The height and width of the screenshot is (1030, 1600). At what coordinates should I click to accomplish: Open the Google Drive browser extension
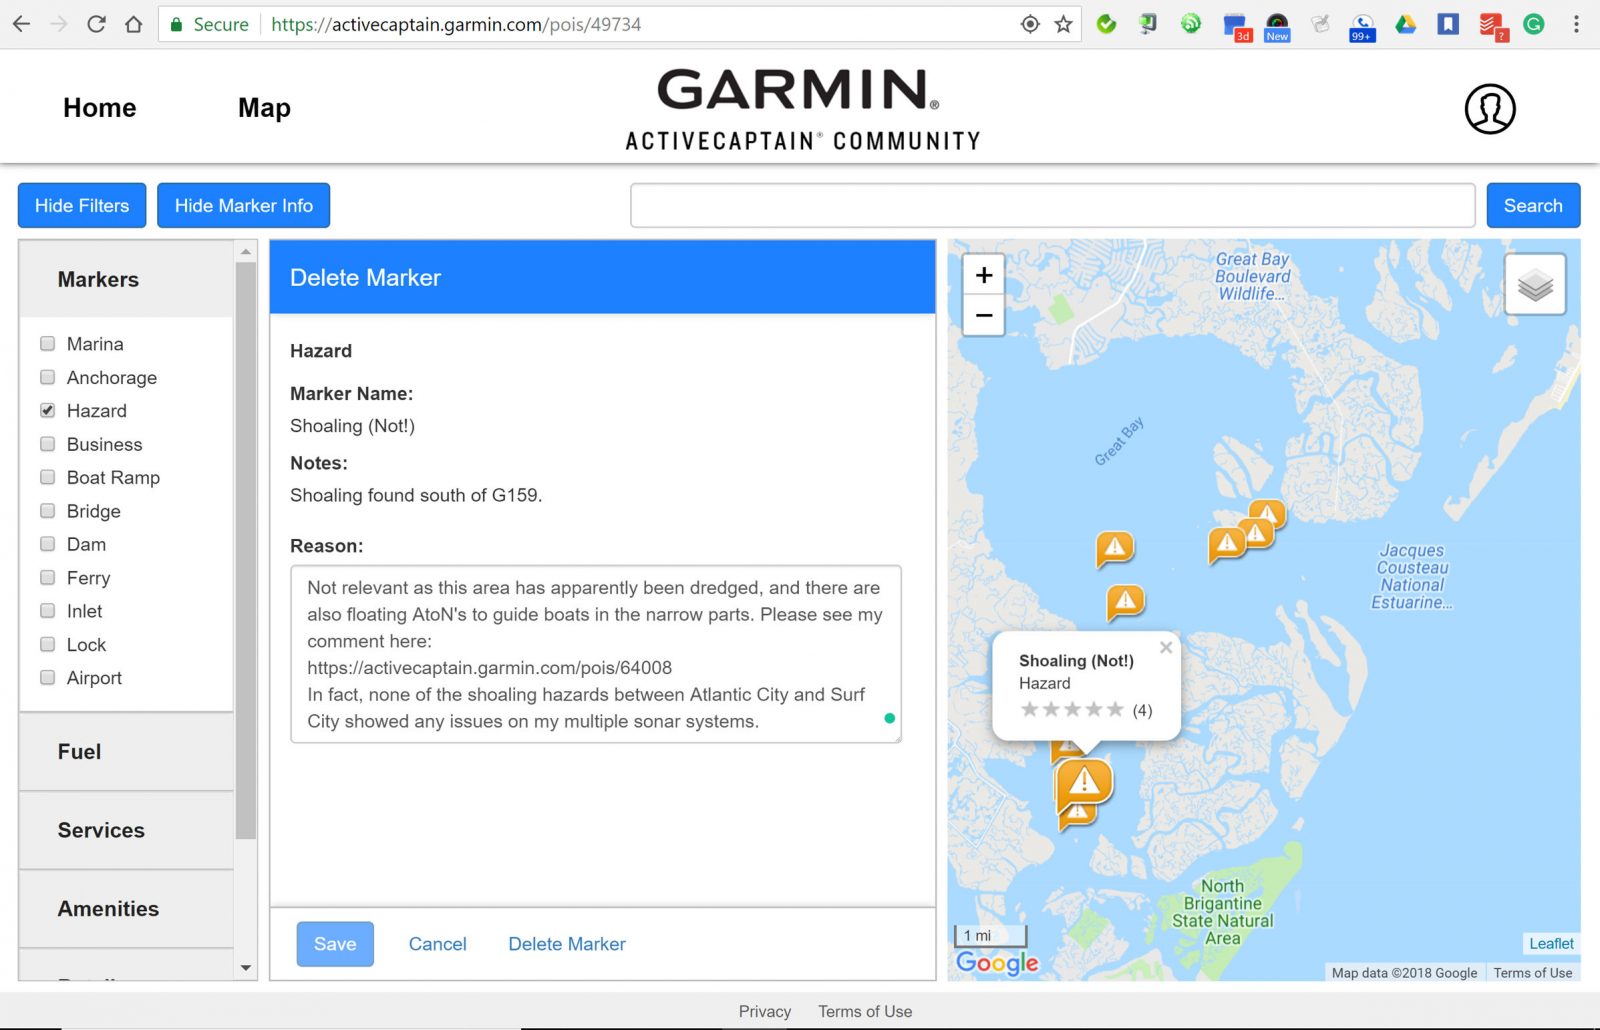click(x=1405, y=24)
